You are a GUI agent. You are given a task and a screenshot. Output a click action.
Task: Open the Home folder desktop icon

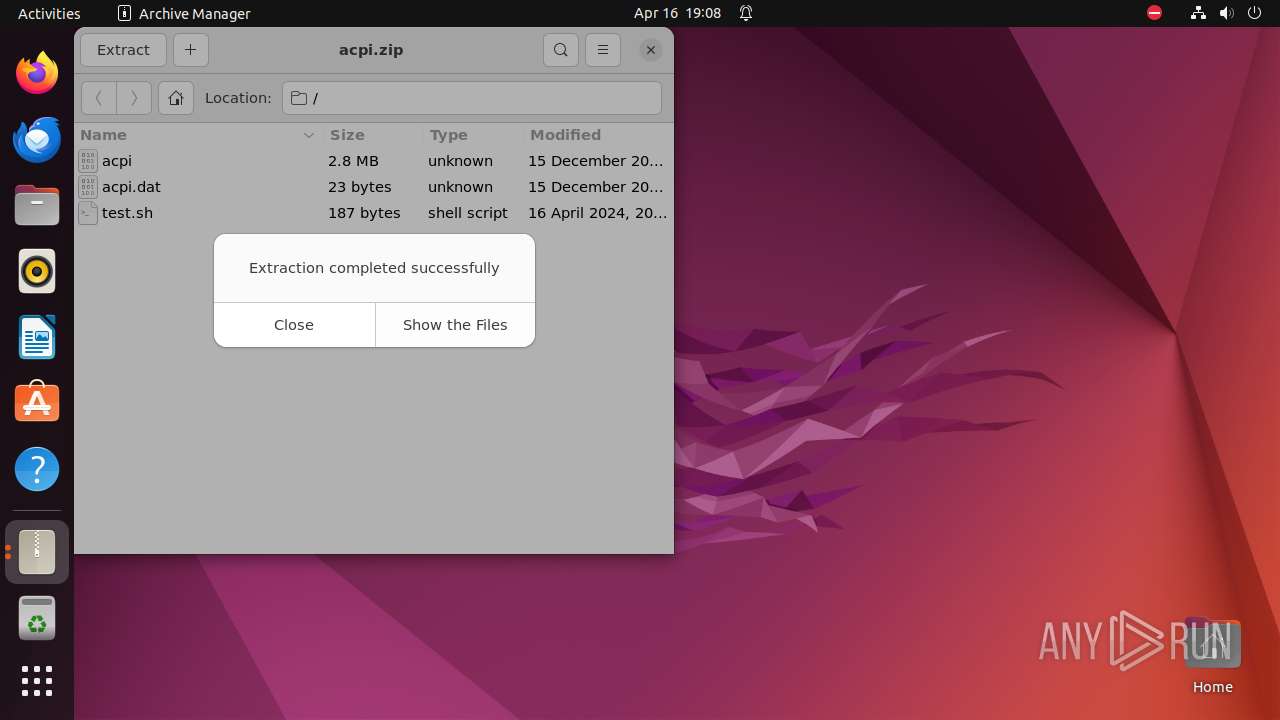[x=1212, y=656]
